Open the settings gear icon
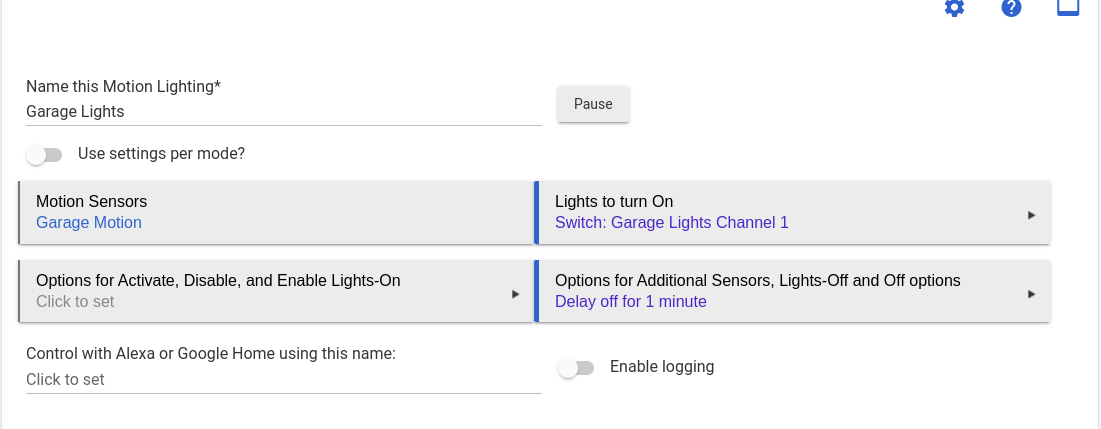Image resolution: width=1101 pixels, height=429 pixels. (954, 8)
